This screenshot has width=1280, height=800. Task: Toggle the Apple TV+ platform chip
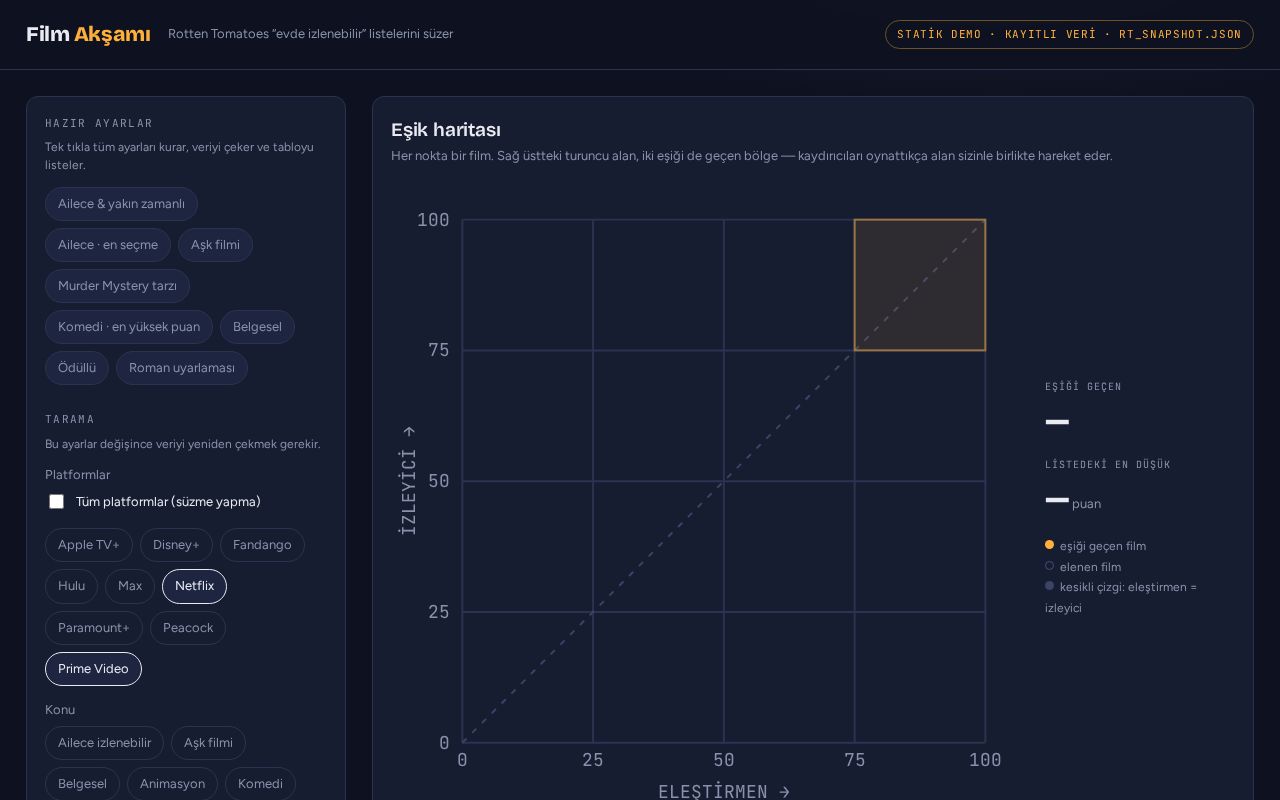pos(89,545)
